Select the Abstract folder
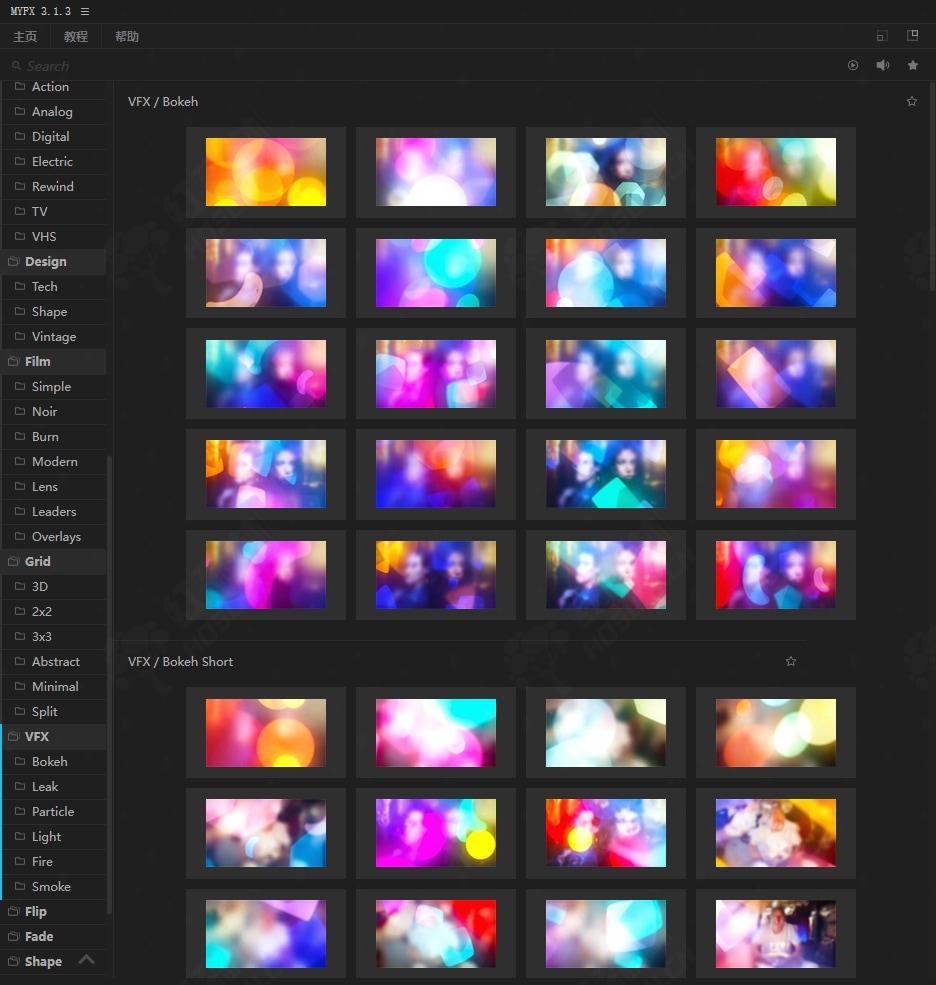The height and width of the screenshot is (985, 936). point(54,661)
